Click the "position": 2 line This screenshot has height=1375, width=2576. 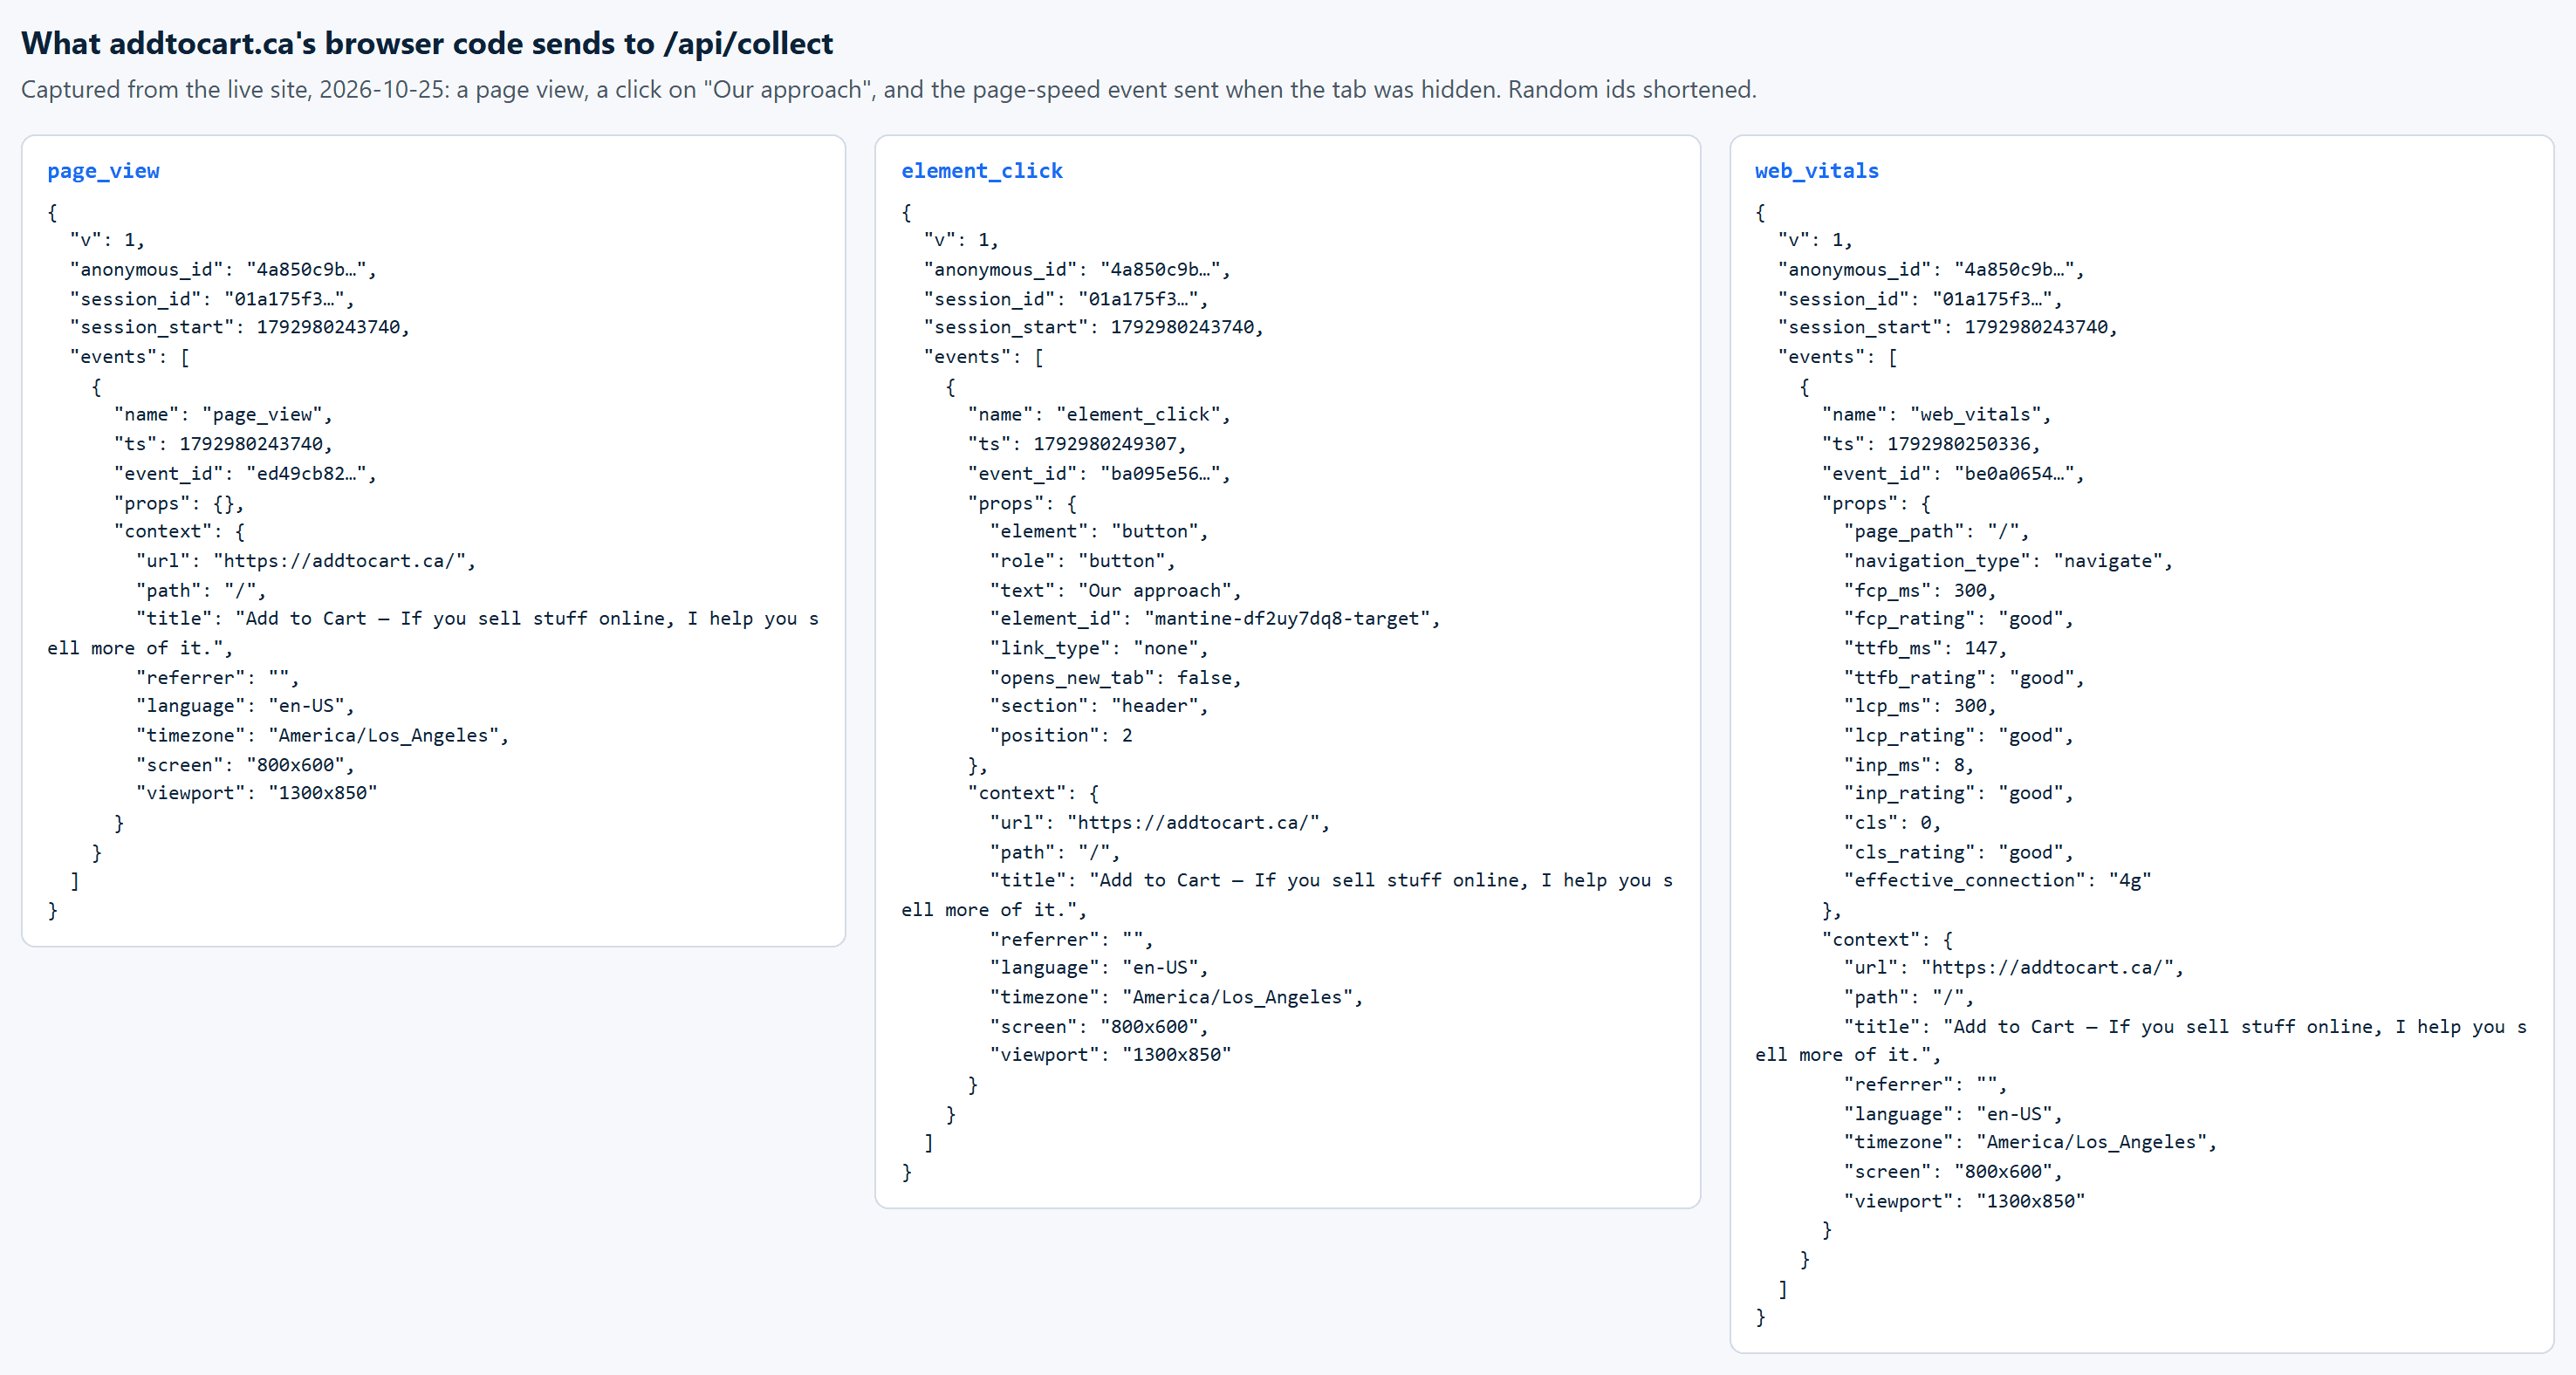tap(1061, 735)
